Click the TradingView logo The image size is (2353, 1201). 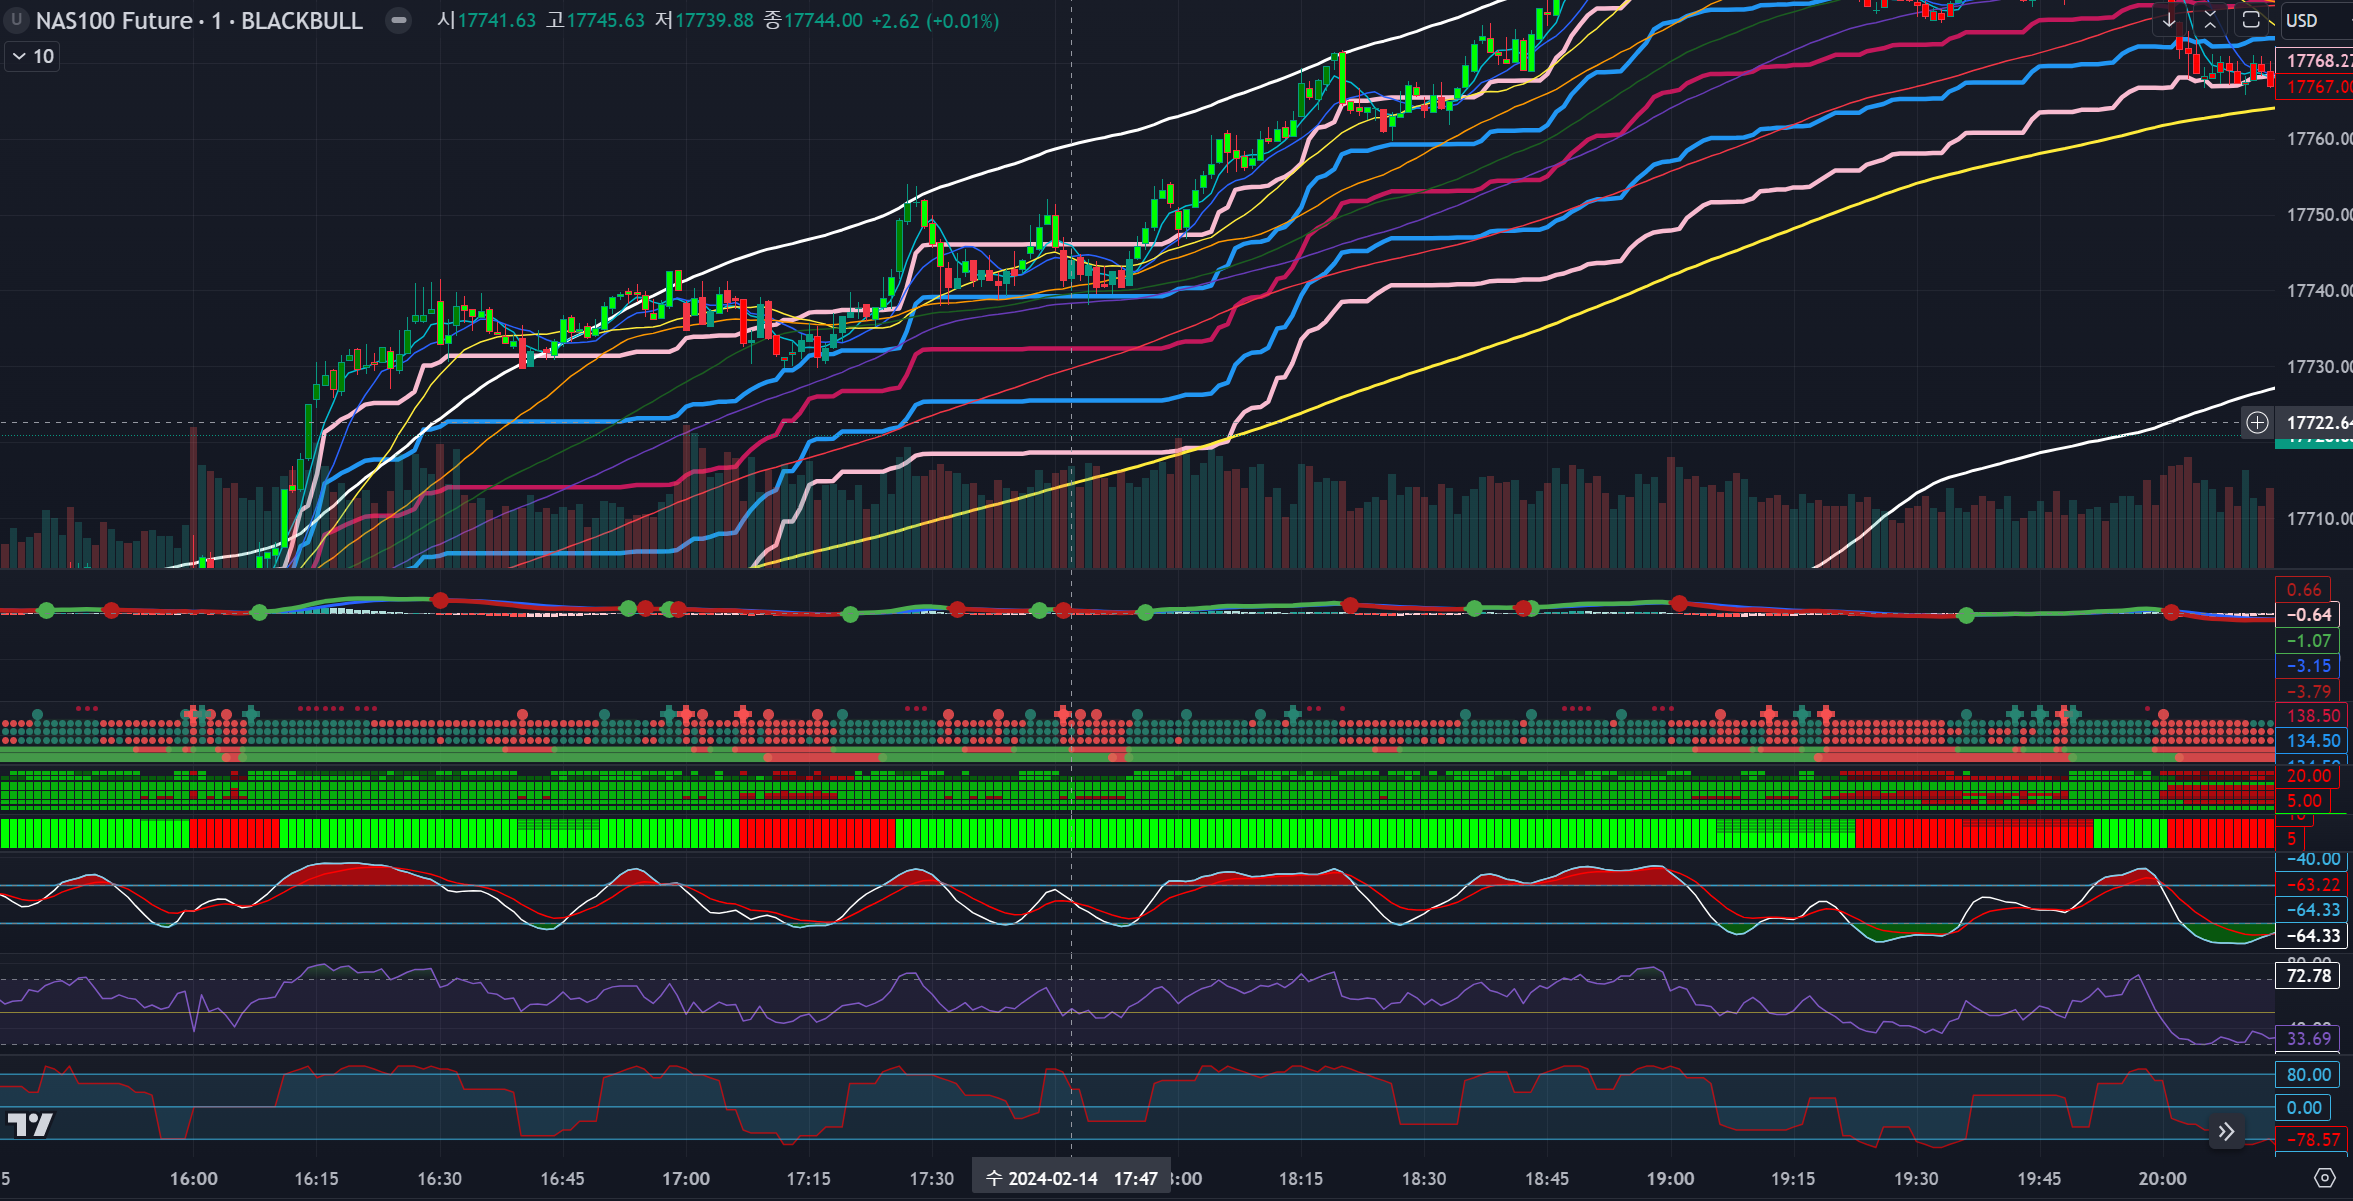click(30, 1125)
